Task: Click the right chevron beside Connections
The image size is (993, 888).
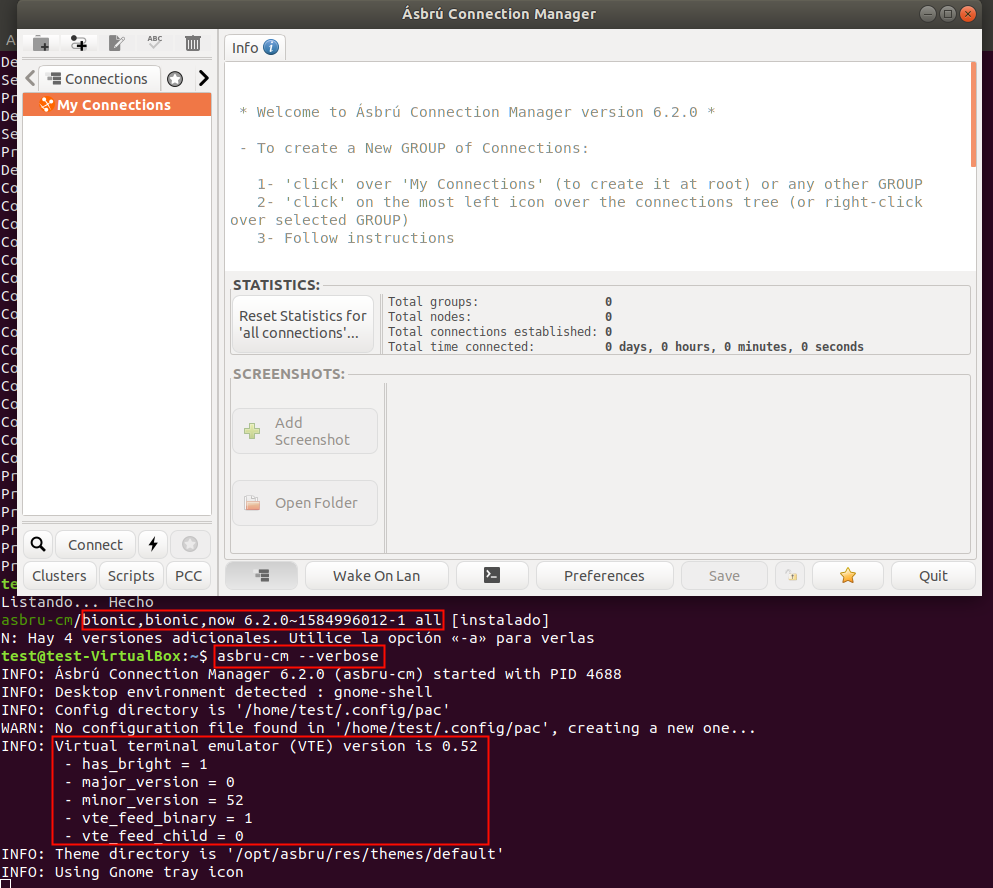Action: click(203, 78)
